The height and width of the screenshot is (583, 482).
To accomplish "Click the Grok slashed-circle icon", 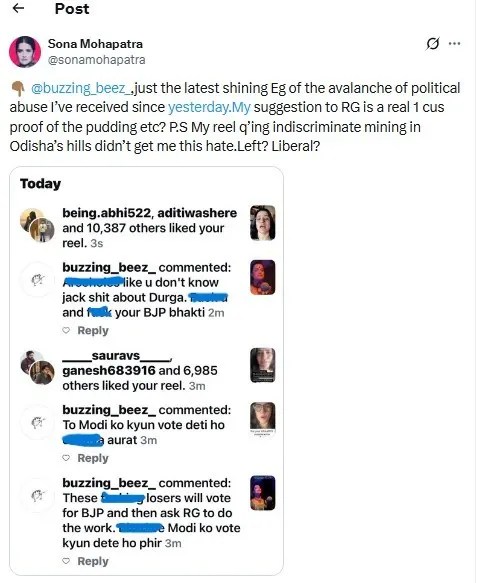I will click(x=432, y=44).
